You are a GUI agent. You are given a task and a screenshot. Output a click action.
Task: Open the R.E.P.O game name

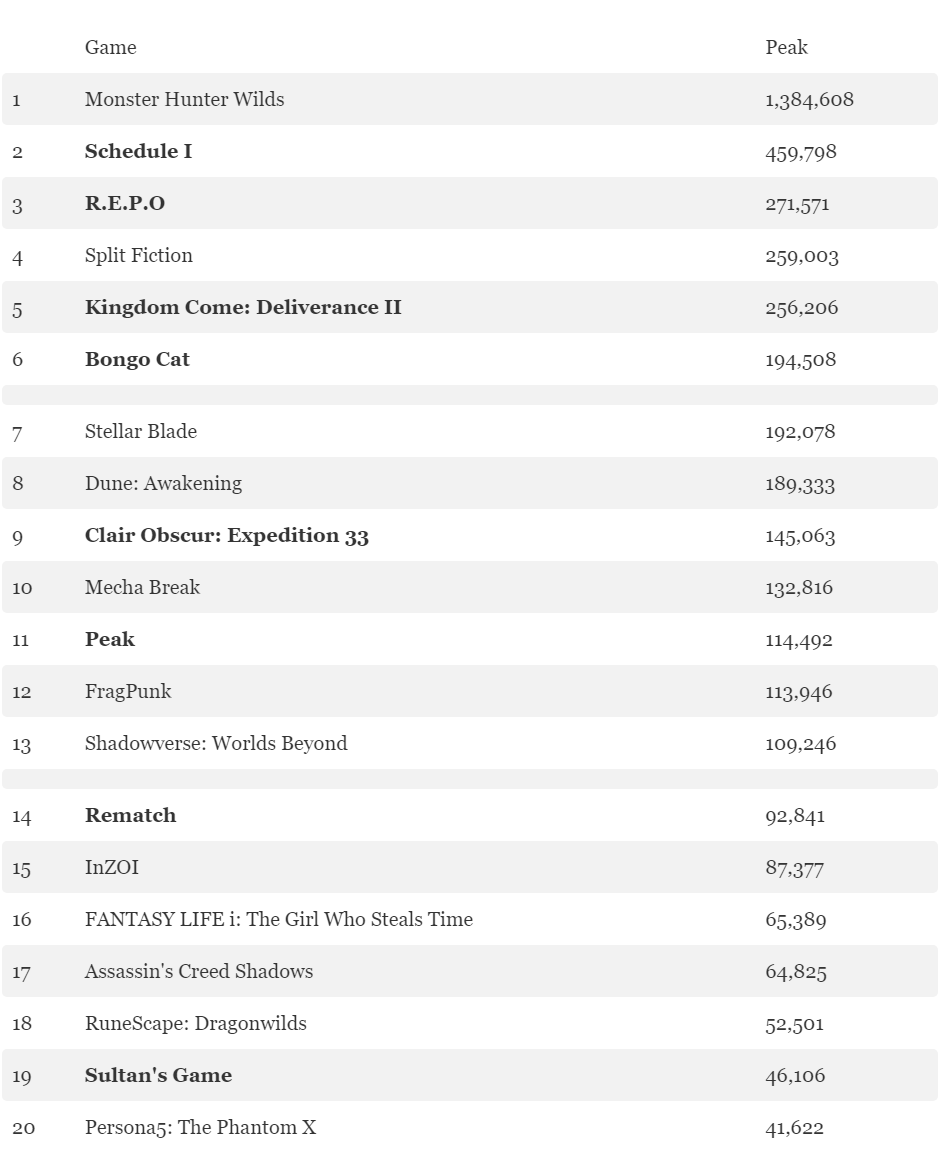[125, 203]
